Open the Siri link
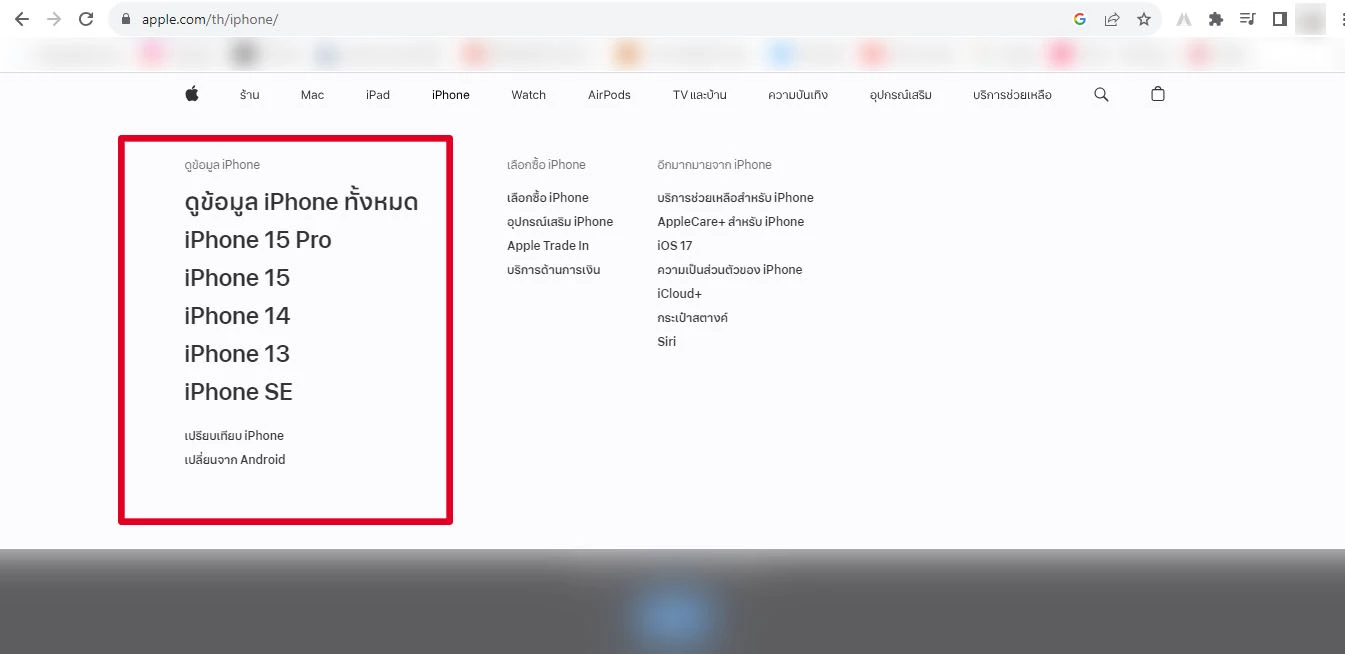 pyautogui.click(x=667, y=342)
